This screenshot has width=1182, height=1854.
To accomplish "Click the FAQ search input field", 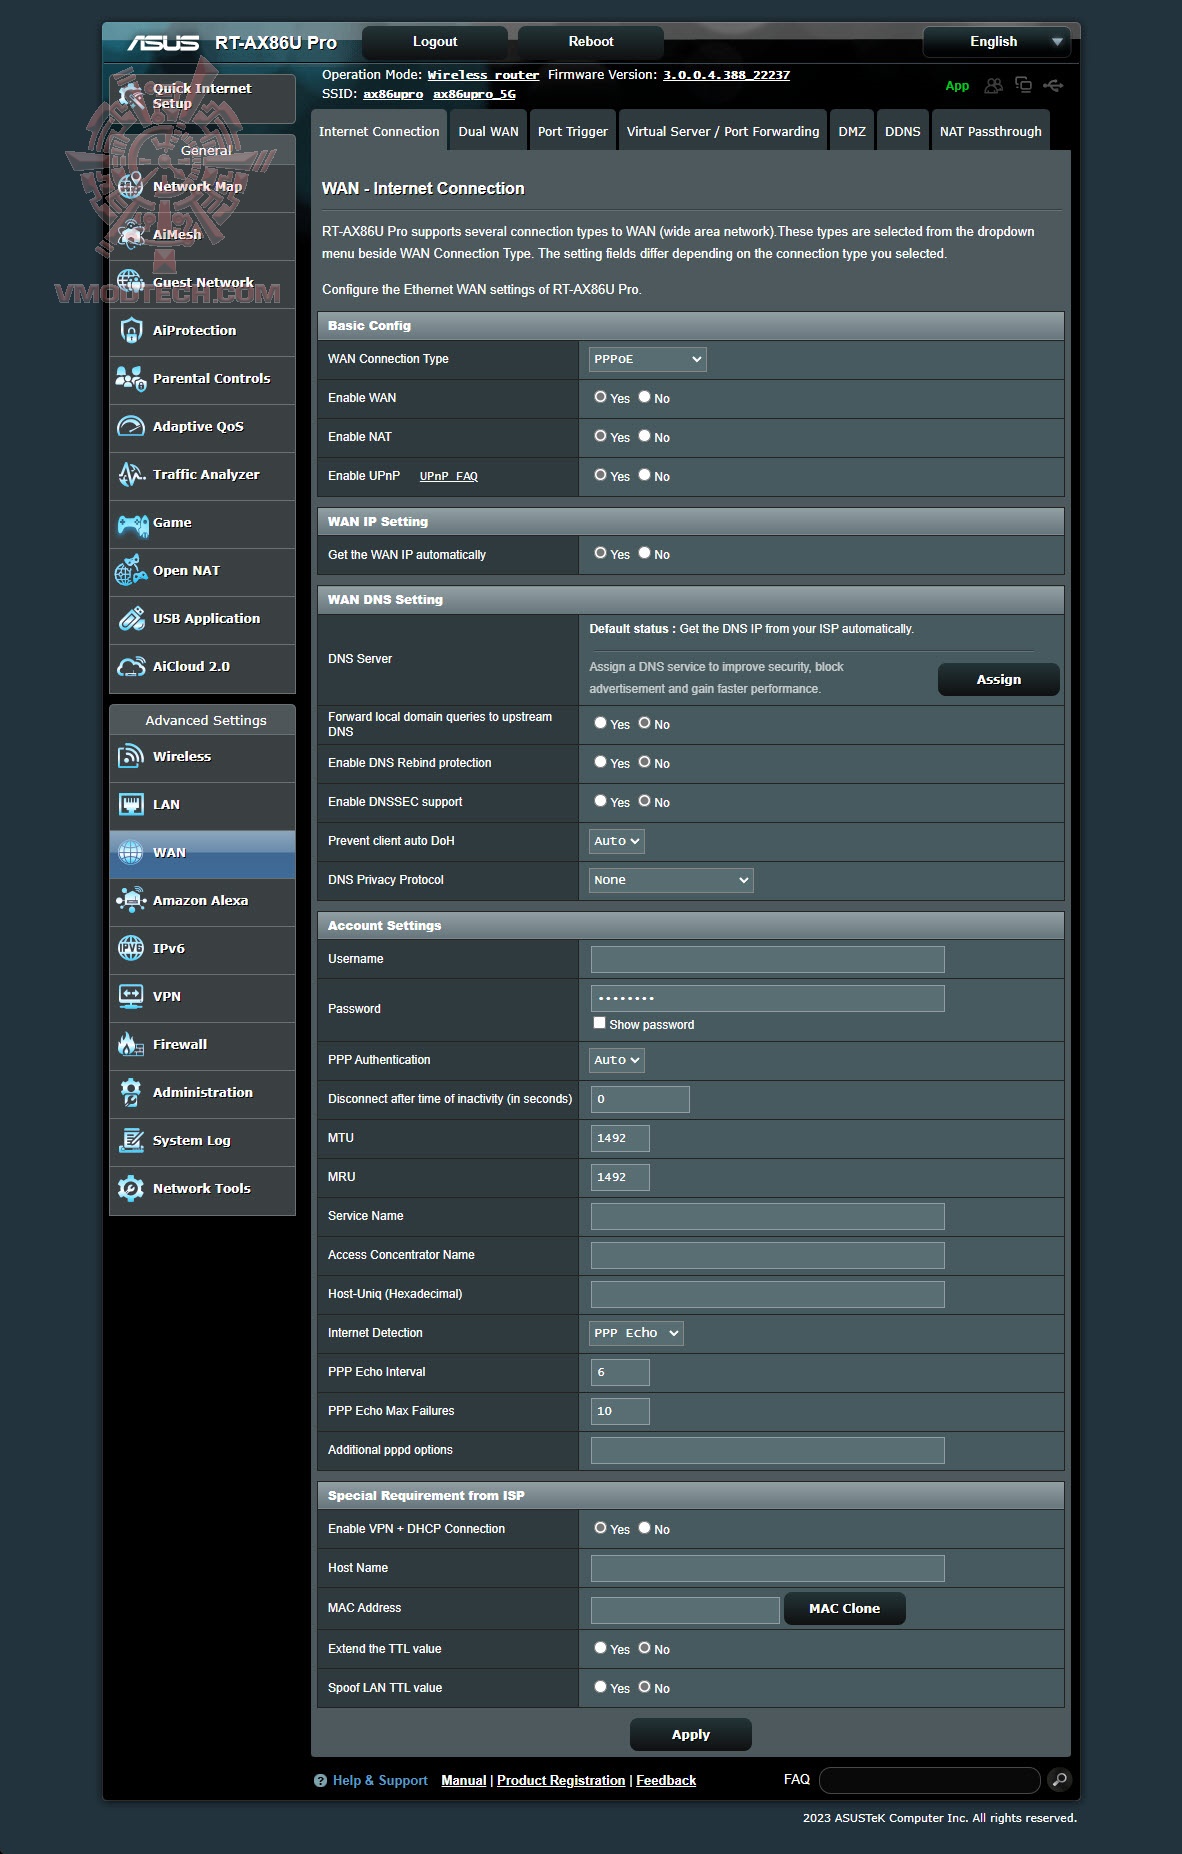I will [x=930, y=1780].
